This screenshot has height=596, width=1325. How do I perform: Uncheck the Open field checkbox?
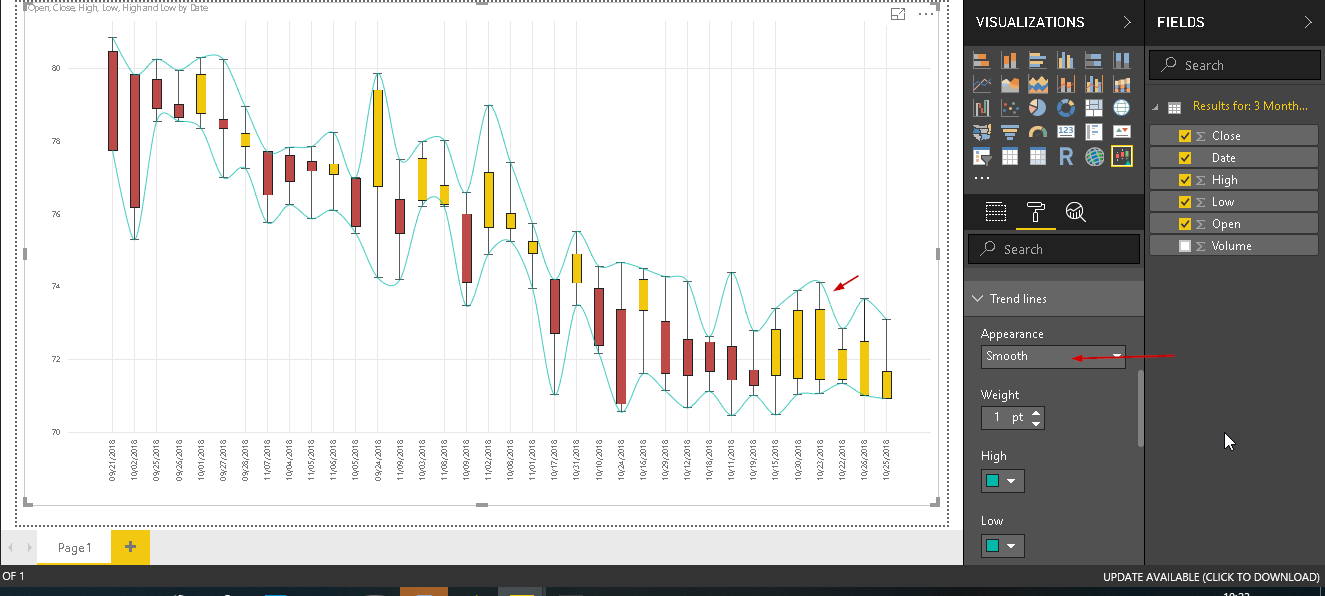click(x=1185, y=224)
